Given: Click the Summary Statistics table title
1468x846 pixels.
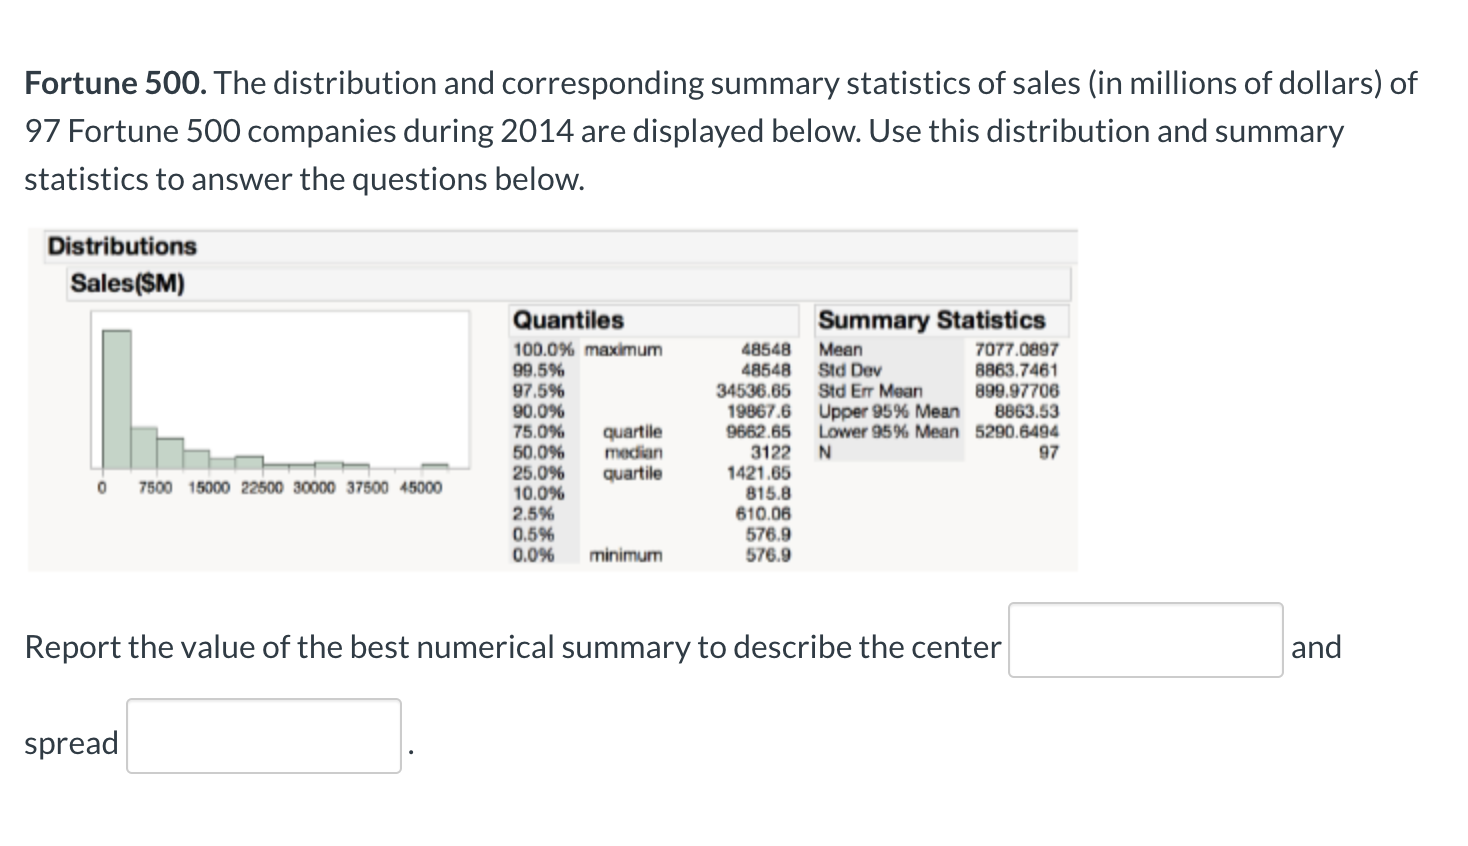Looking at the screenshot, I should tap(932, 320).
